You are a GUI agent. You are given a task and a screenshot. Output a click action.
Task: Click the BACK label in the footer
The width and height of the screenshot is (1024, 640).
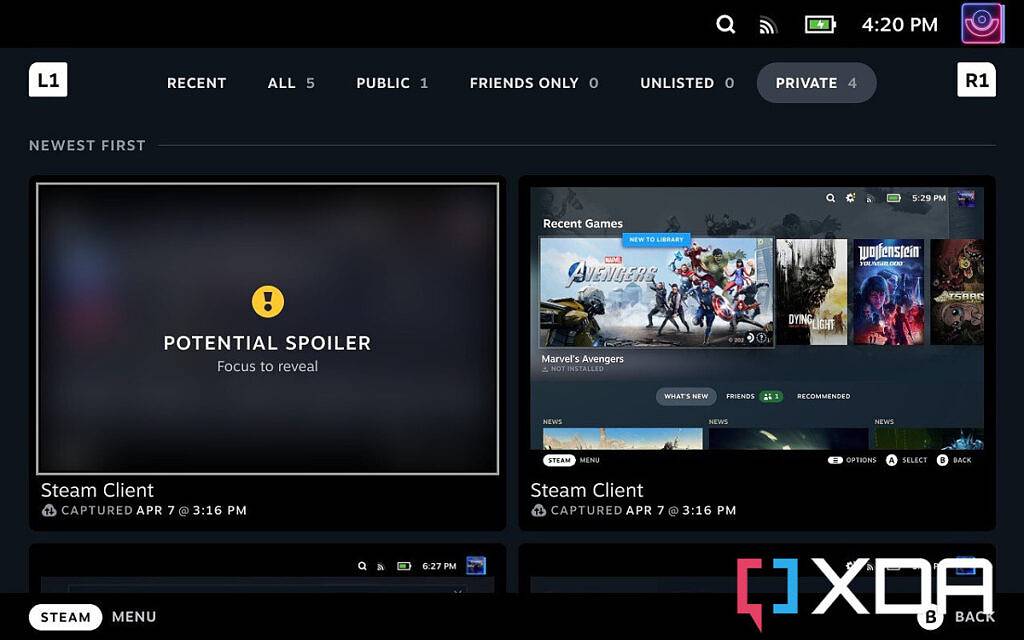975,617
